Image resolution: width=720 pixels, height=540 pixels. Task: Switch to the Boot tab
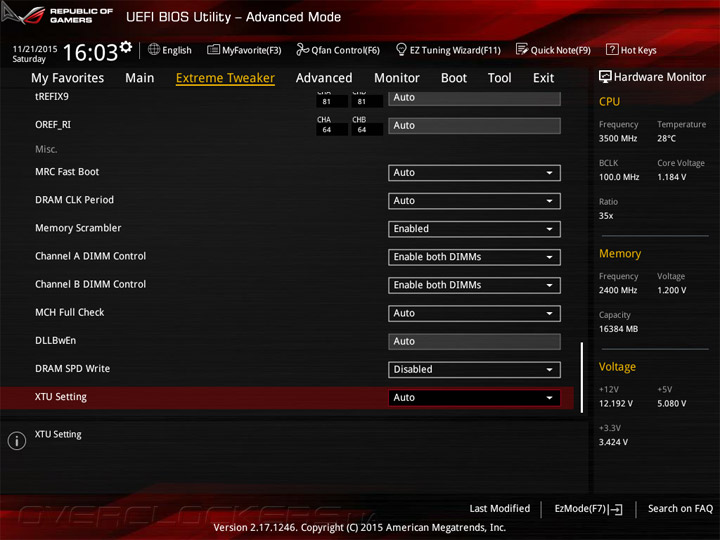coord(454,78)
